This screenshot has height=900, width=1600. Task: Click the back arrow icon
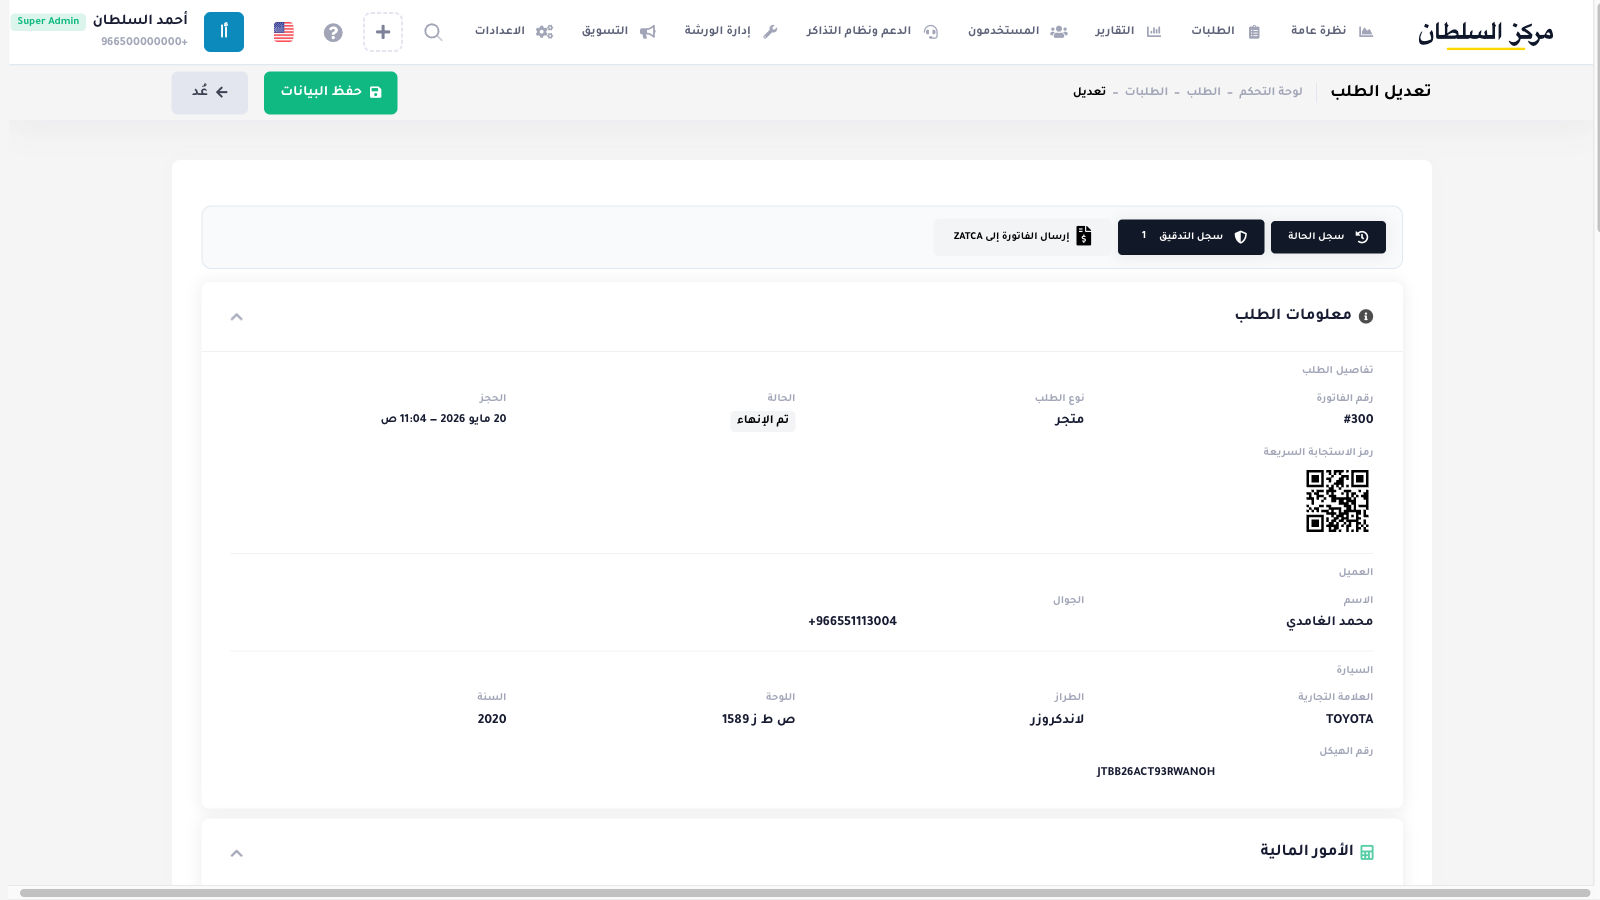(222, 92)
